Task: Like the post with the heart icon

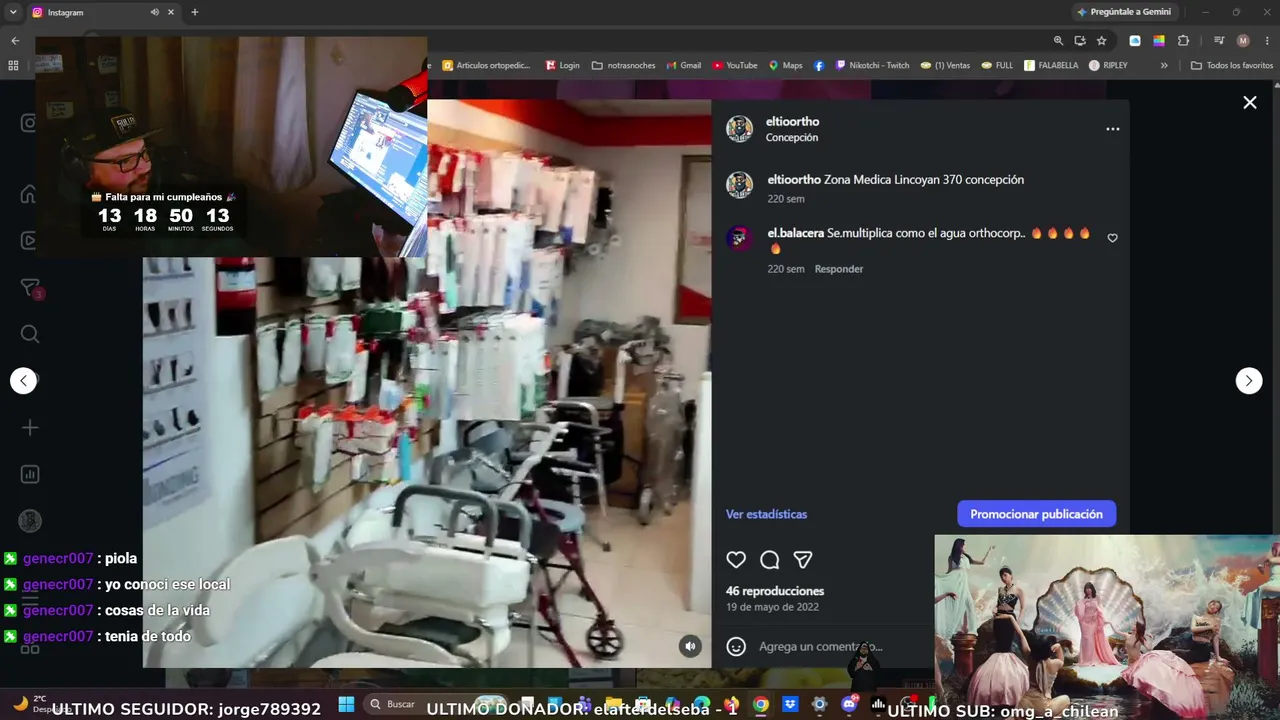Action: (x=736, y=560)
